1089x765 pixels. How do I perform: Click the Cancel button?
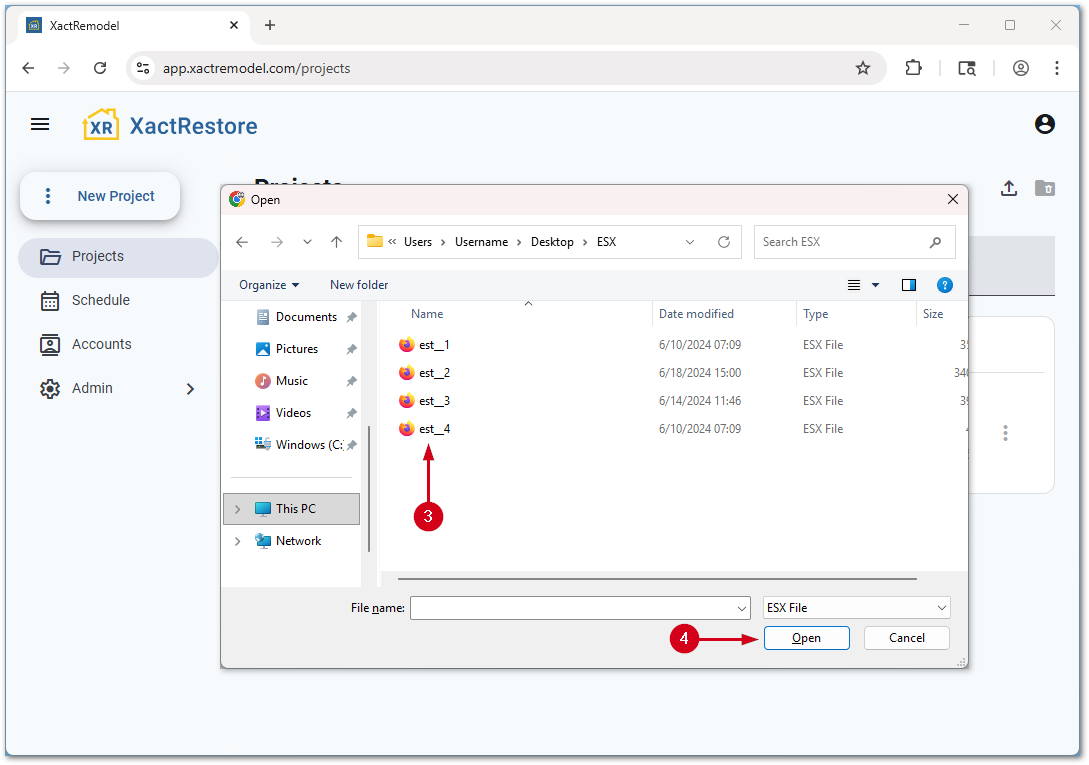[x=906, y=638]
